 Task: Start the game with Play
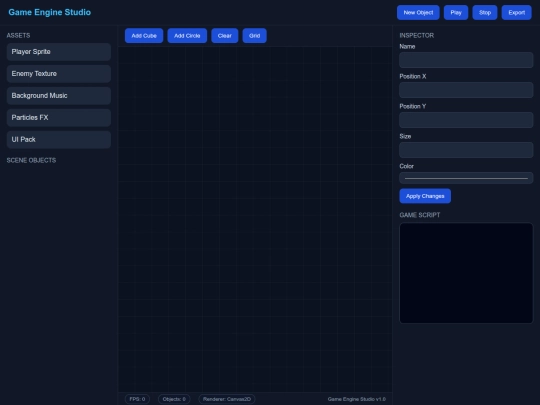(456, 12)
